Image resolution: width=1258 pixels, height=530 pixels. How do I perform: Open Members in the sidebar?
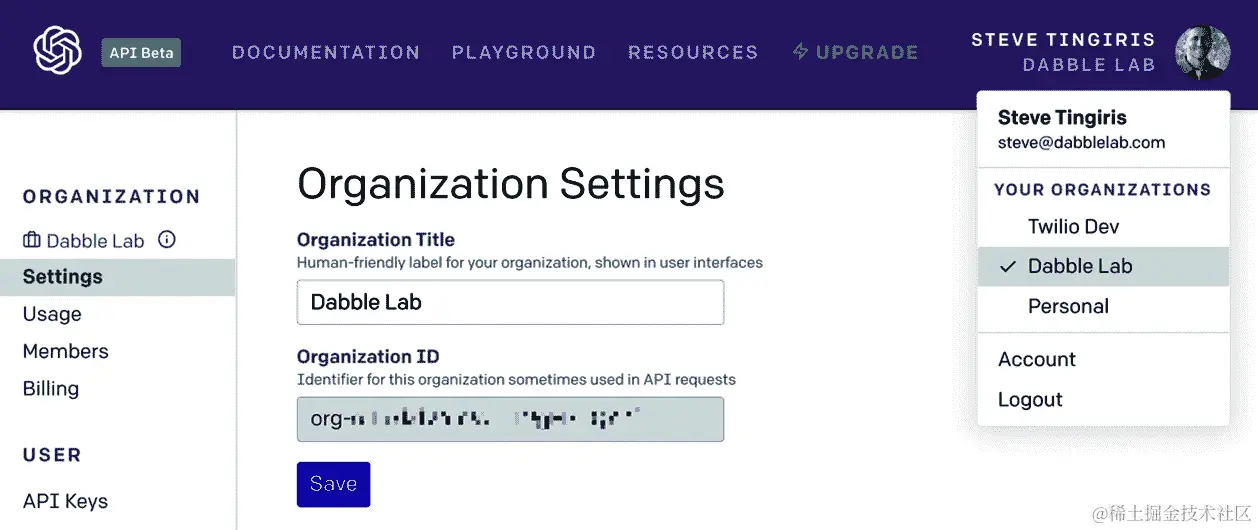[65, 351]
